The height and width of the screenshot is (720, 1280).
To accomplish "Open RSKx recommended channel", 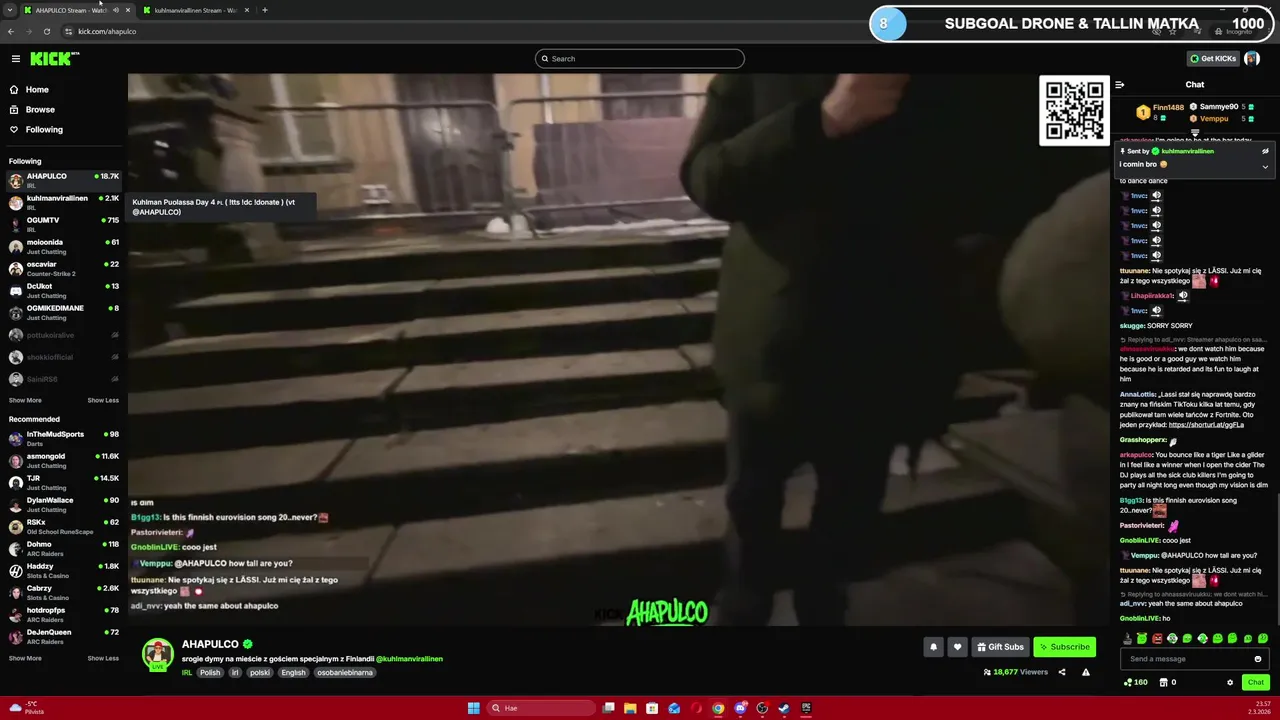I will pyautogui.click(x=64, y=526).
